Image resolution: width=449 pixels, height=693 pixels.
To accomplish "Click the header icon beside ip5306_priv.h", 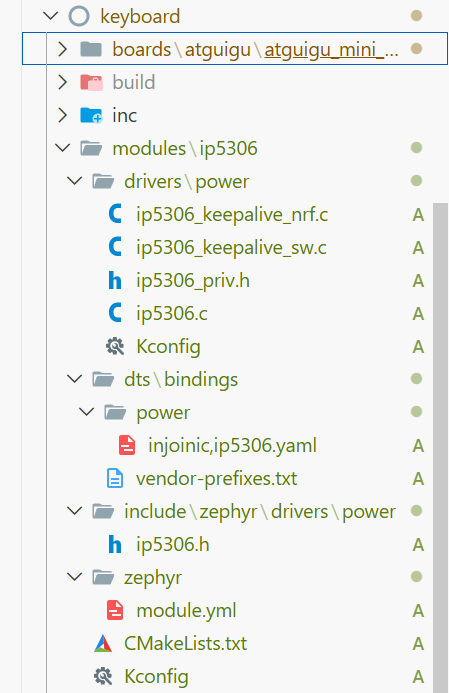I will [x=115, y=281].
